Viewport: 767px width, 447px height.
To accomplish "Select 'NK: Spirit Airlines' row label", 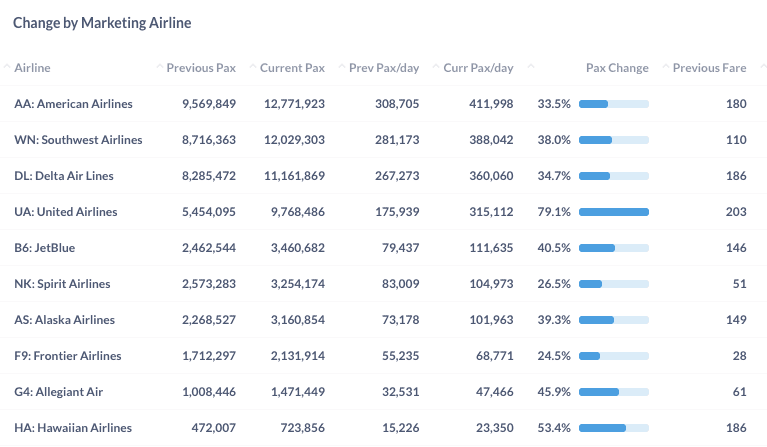I will pyautogui.click(x=62, y=284).
